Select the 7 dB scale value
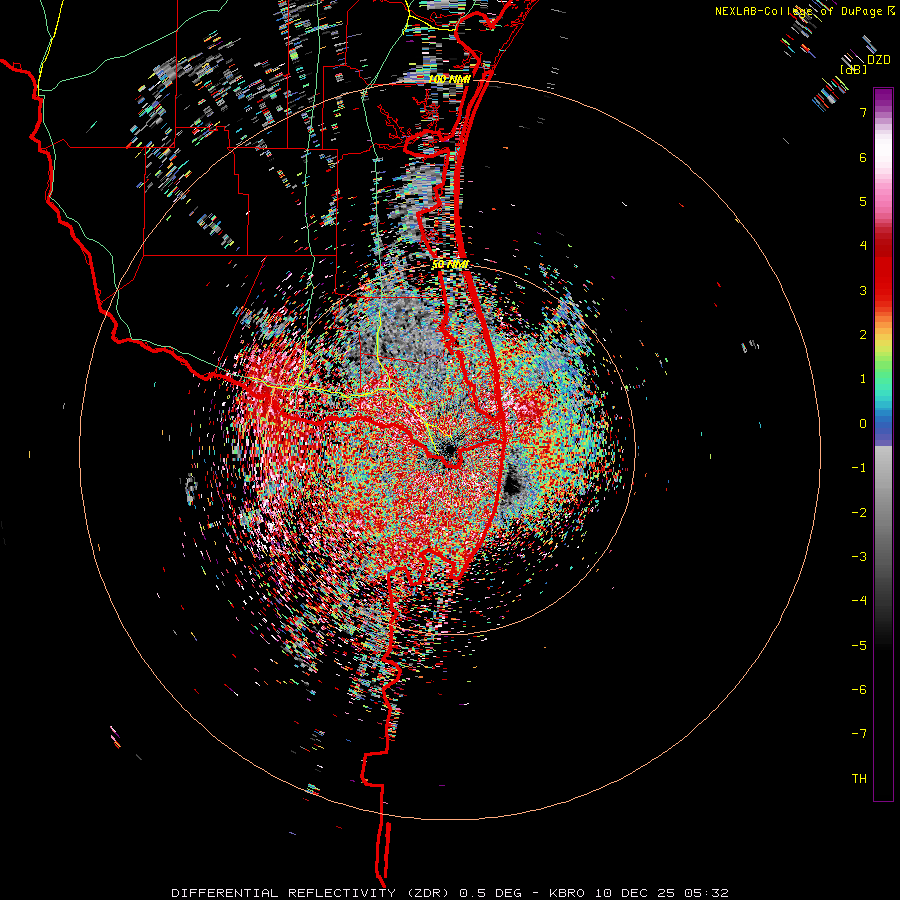The height and width of the screenshot is (900, 900). [863, 112]
